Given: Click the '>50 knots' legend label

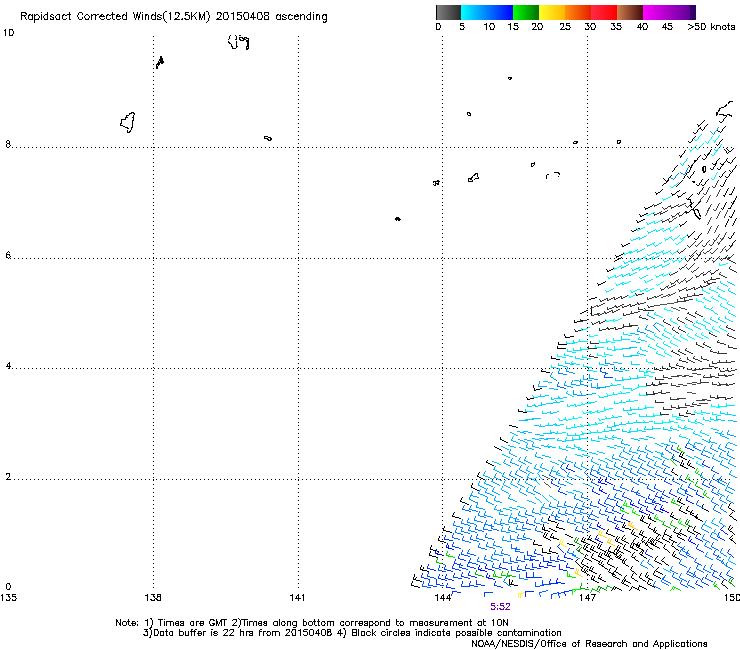Looking at the screenshot, I should (x=711, y=27).
